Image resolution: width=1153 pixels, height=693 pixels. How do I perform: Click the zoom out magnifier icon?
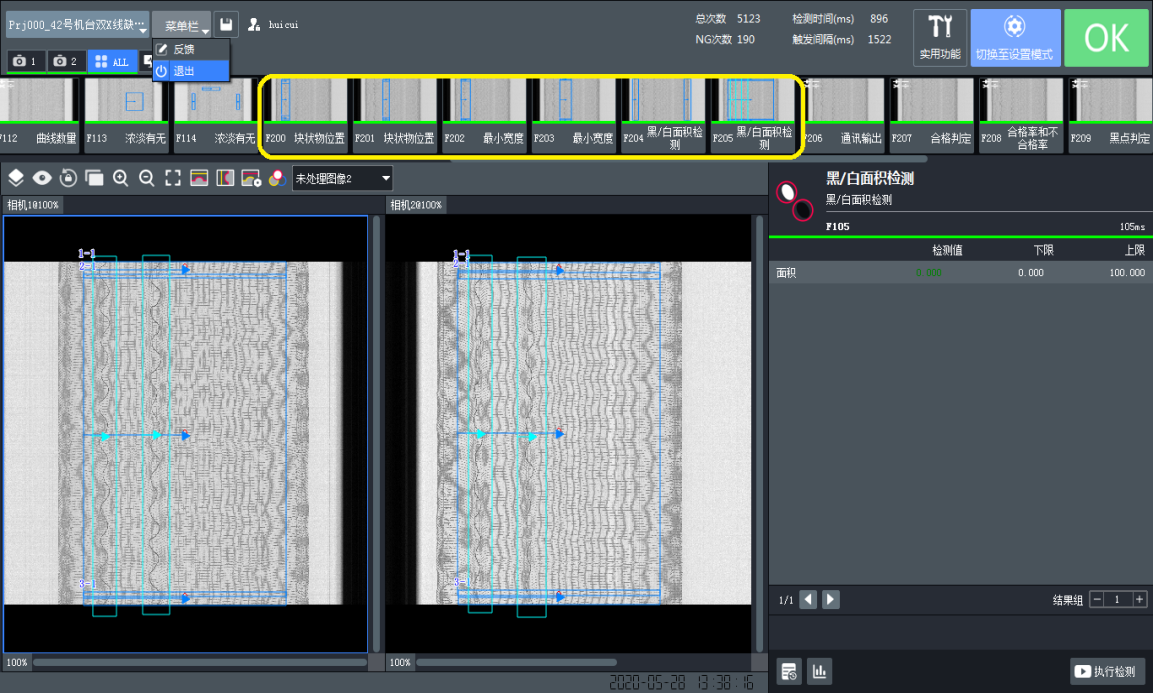(147, 178)
